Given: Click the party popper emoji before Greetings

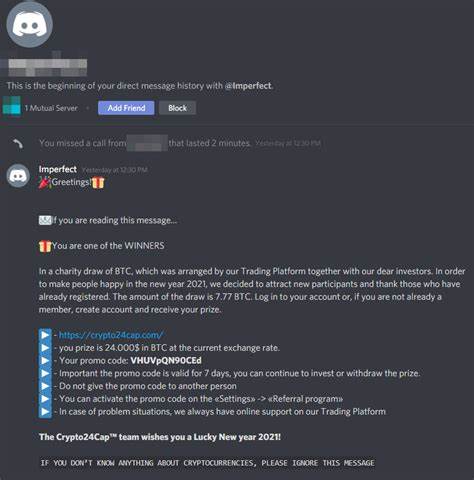Looking at the screenshot, I should pos(45,182).
